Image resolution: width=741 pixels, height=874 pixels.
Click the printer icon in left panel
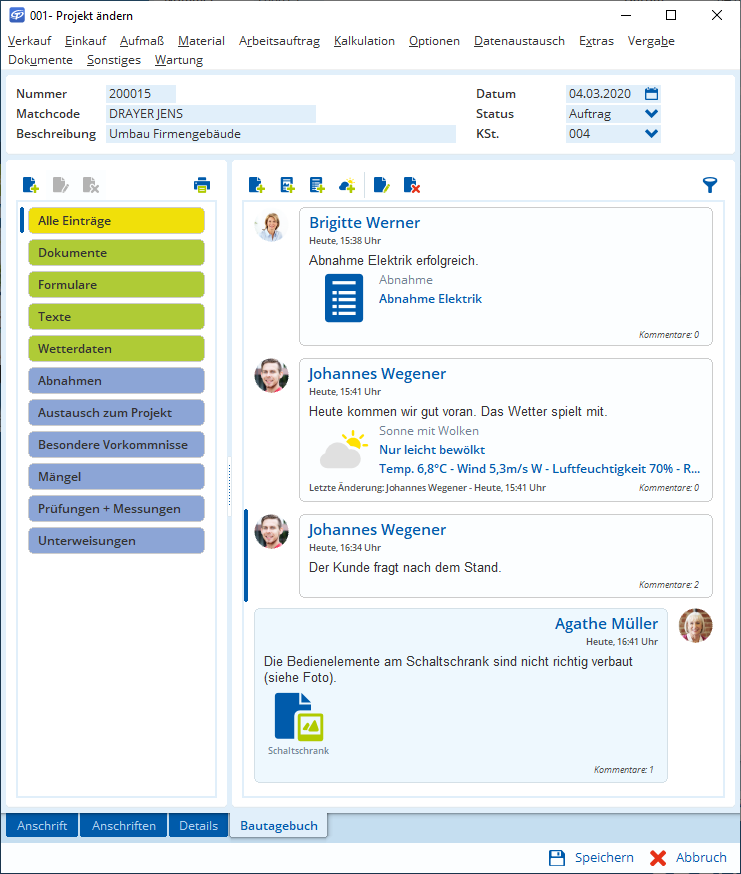pyautogui.click(x=202, y=184)
